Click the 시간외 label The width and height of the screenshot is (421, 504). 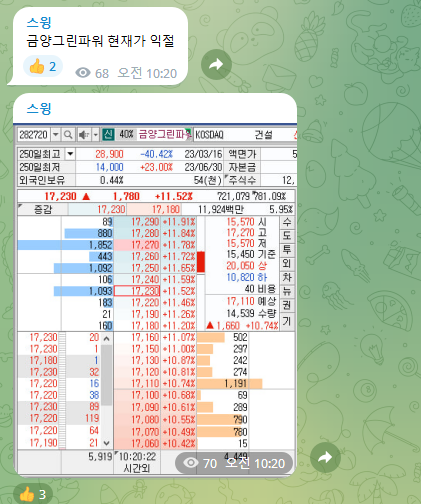click(137, 468)
